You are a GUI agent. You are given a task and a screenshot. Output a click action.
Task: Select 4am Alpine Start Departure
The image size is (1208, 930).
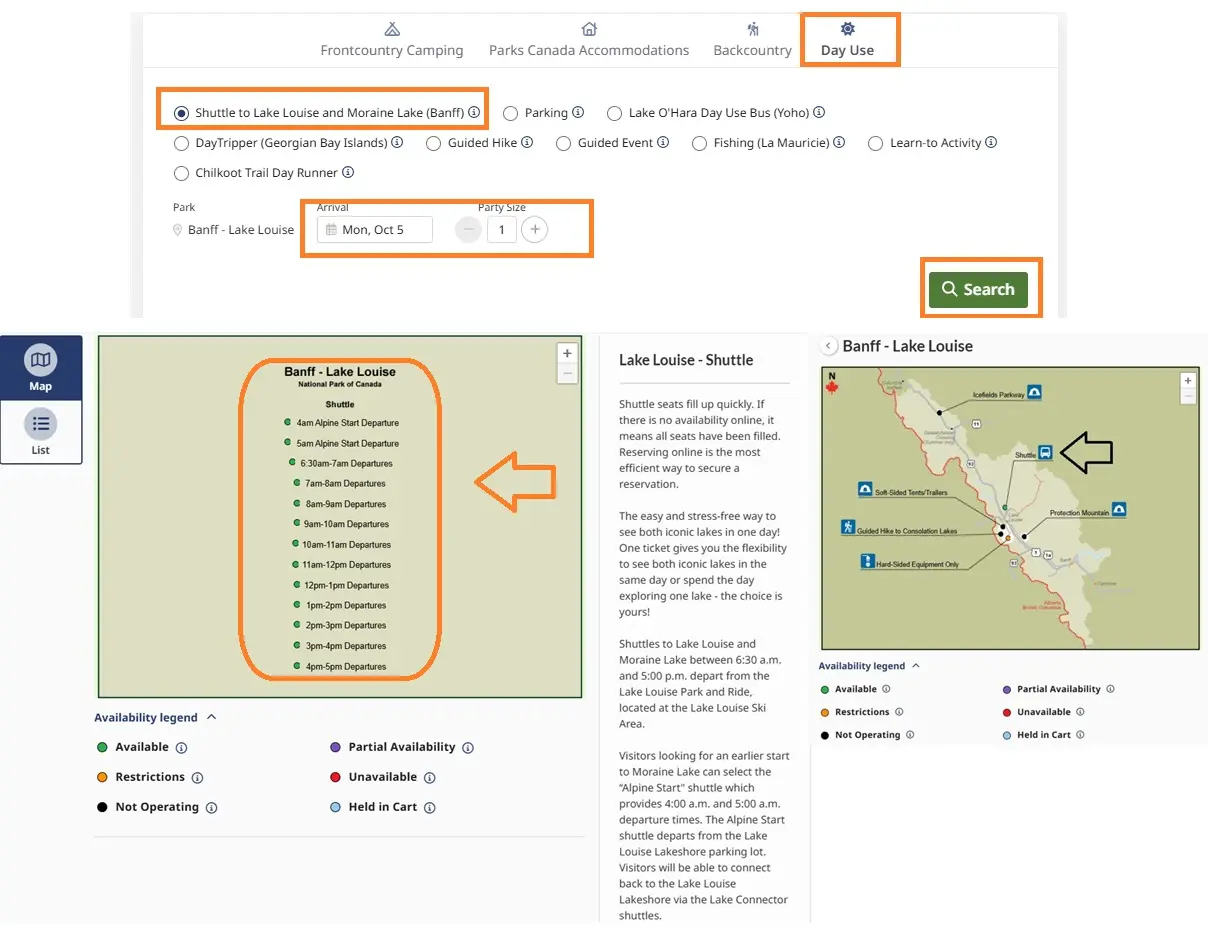point(341,423)
